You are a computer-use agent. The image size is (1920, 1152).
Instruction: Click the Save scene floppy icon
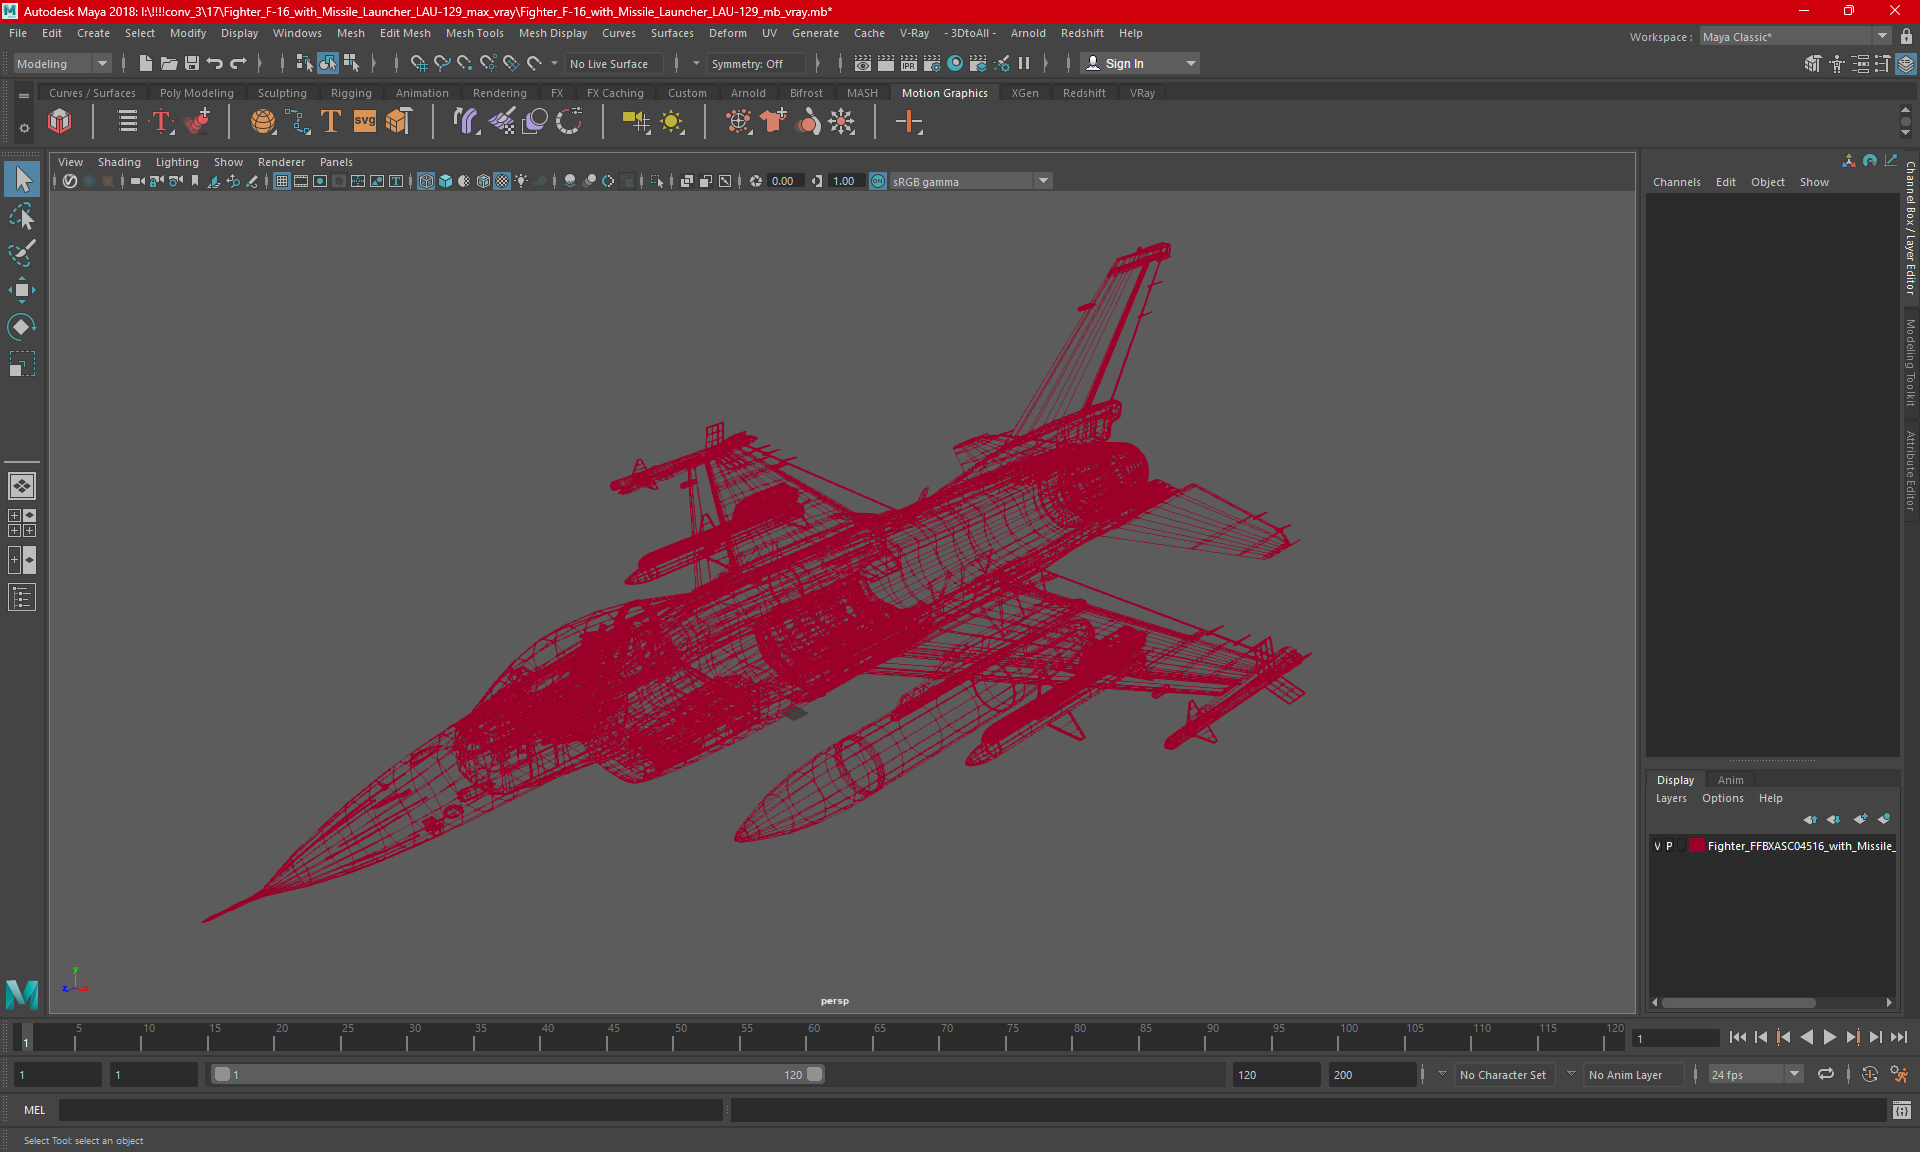[x=192, y=63]
